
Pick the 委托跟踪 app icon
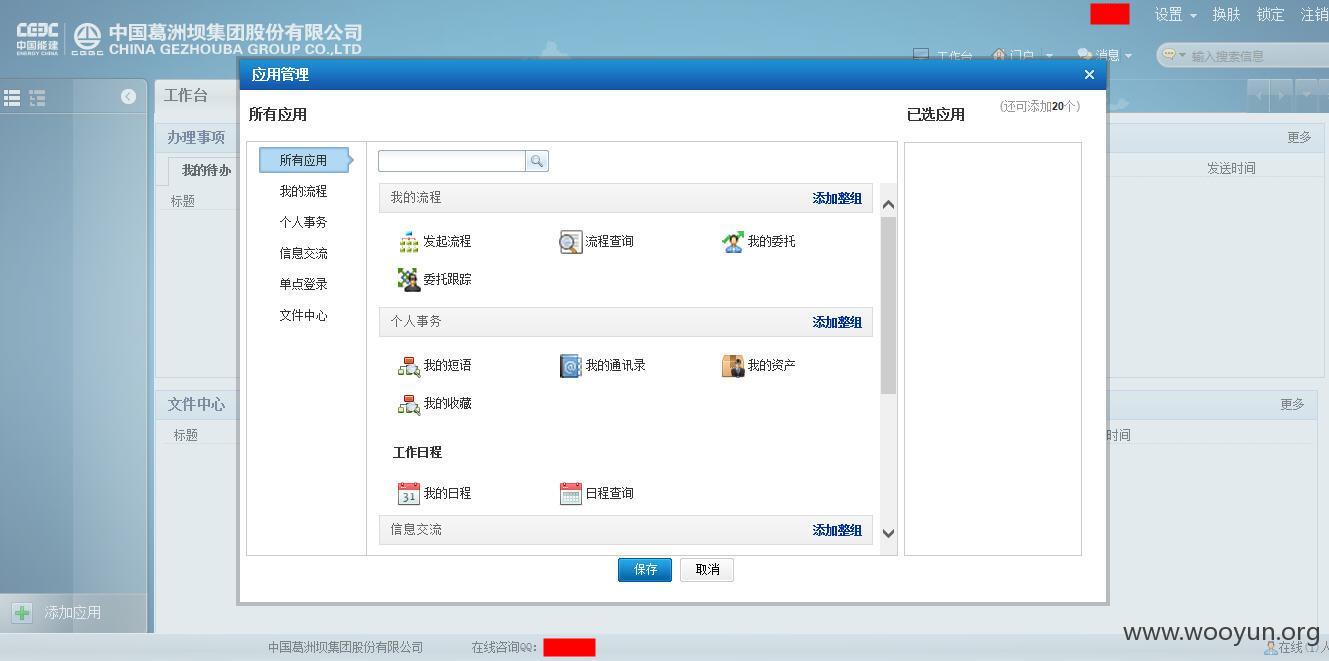409,279
